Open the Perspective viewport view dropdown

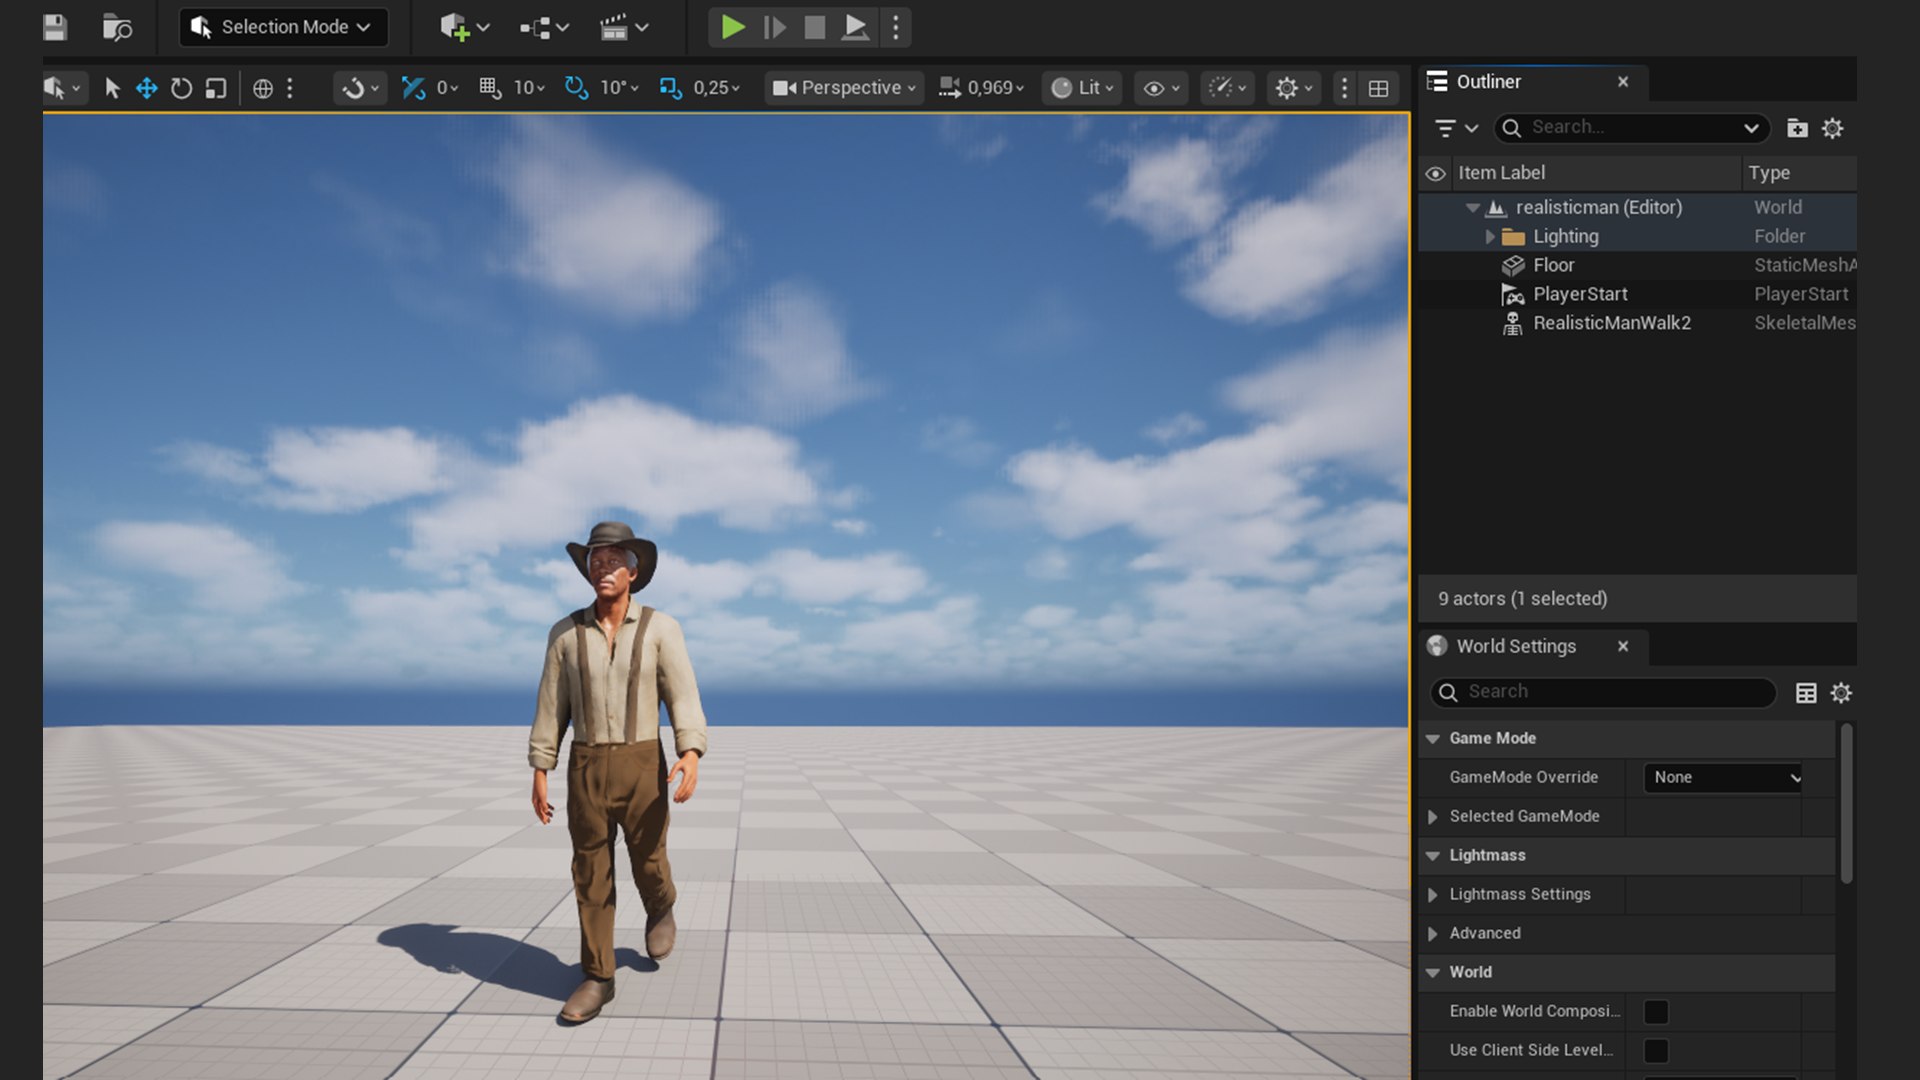click(844, 88)
